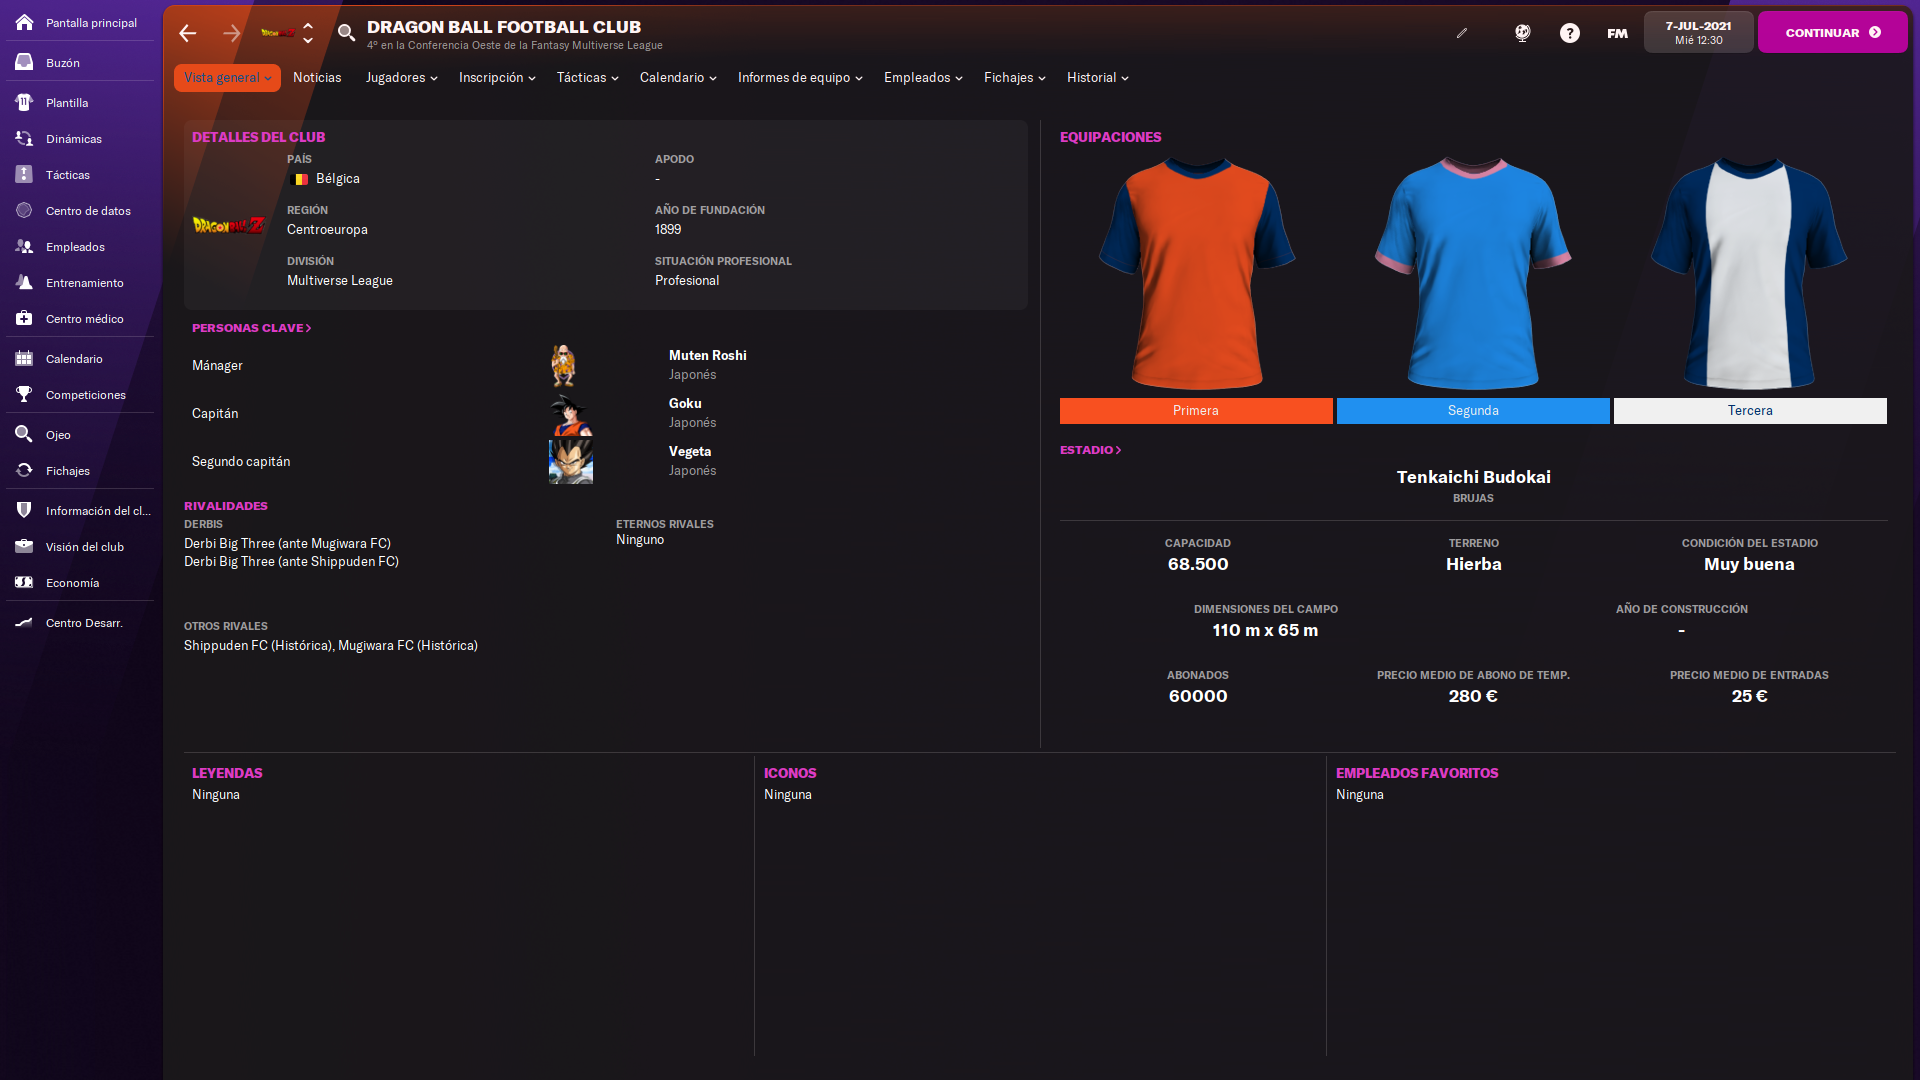
Task: Open the world globe icon
Action: pos(1522,33)
